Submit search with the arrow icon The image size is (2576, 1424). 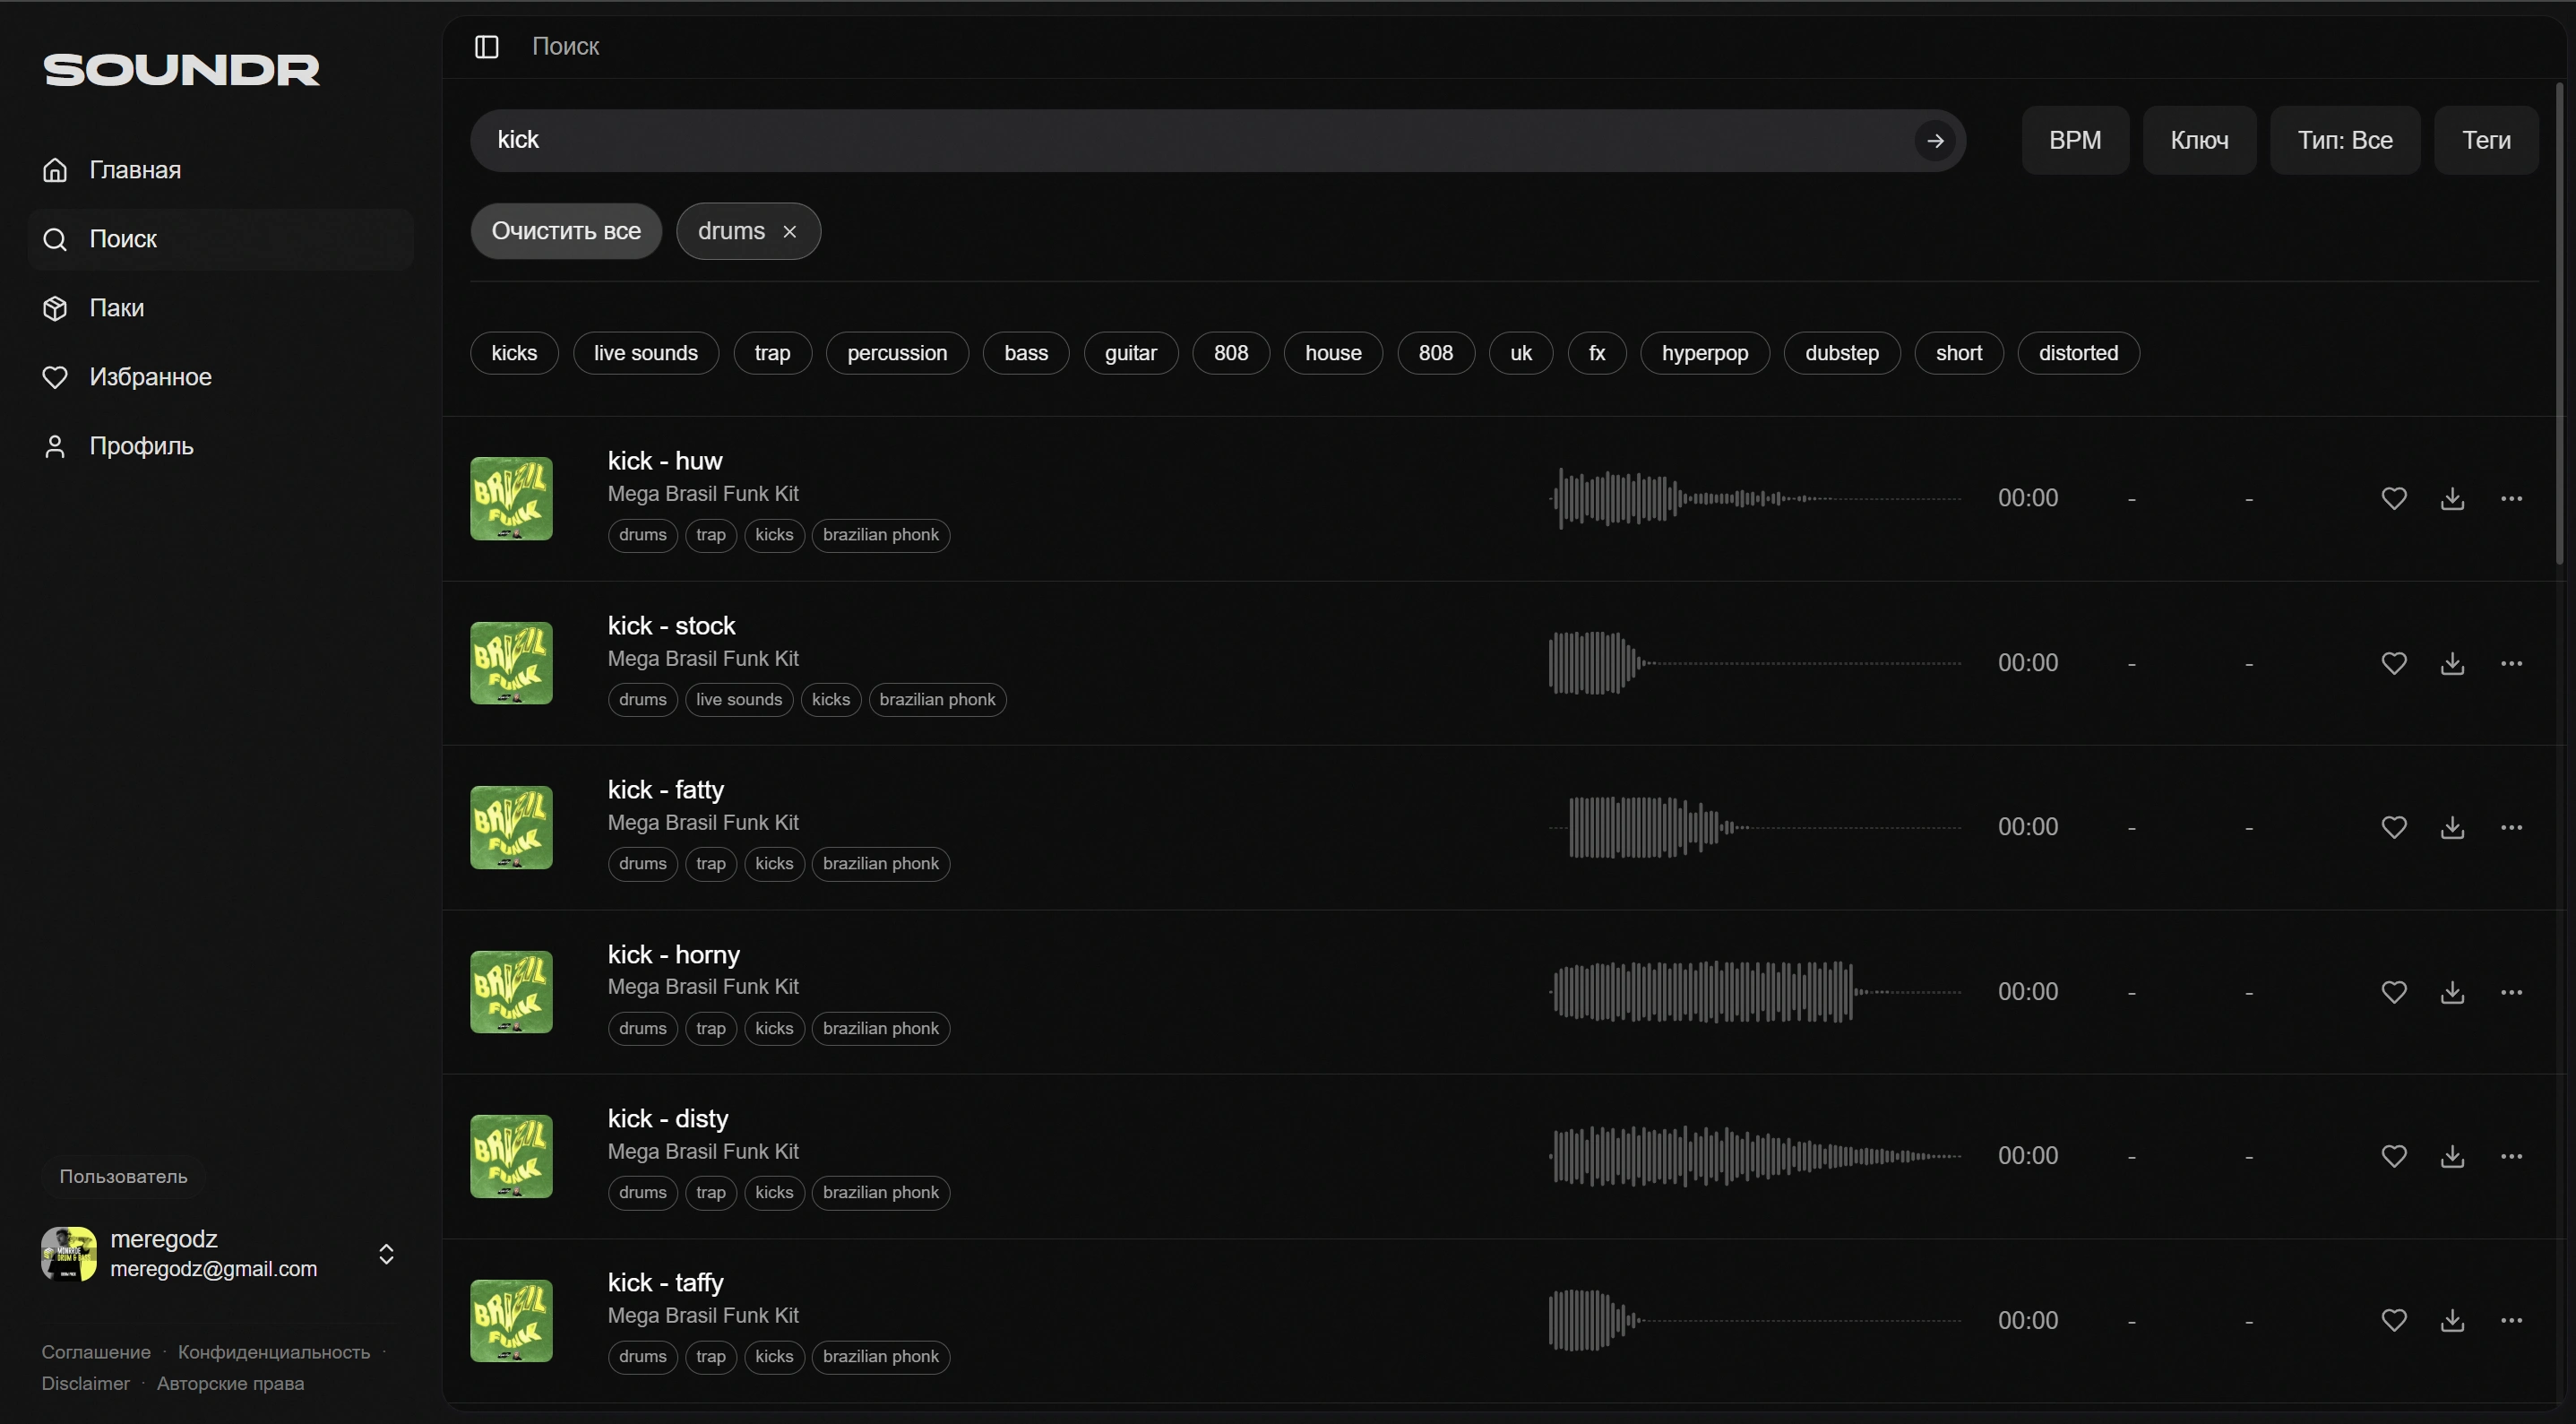pyautogui.click(x=1935, y=141)
